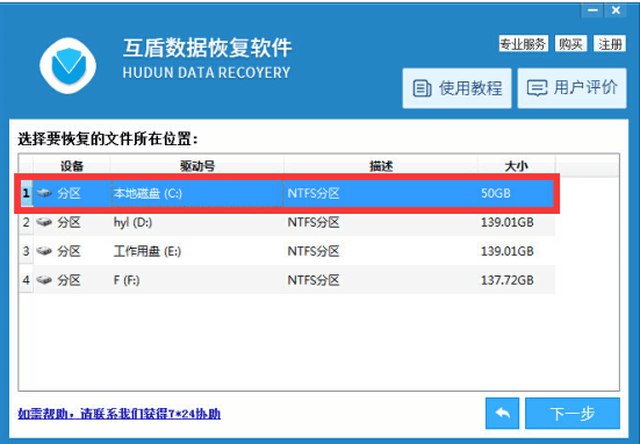
Task: Select the F (F:) partition row
Action: coord(287,280)
